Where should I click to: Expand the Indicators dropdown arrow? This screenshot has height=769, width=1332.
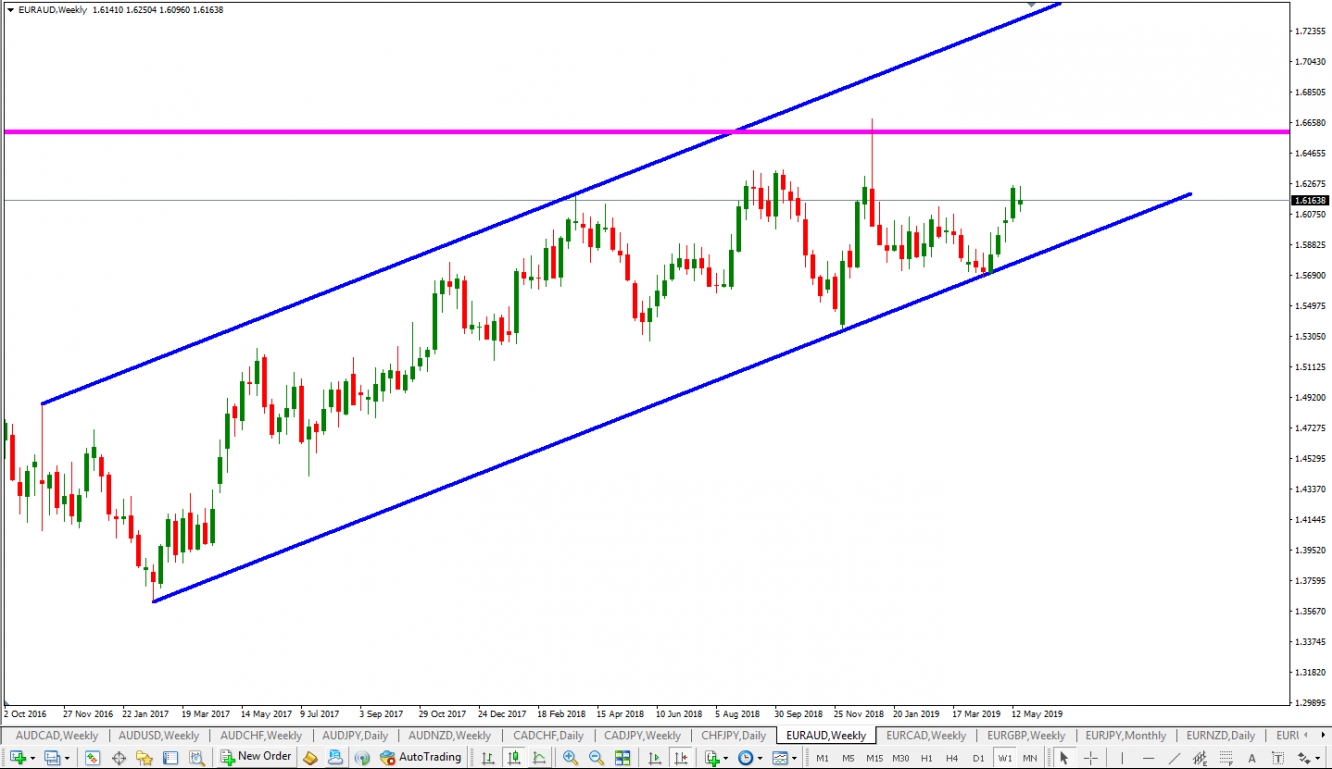tap(726, 758)
